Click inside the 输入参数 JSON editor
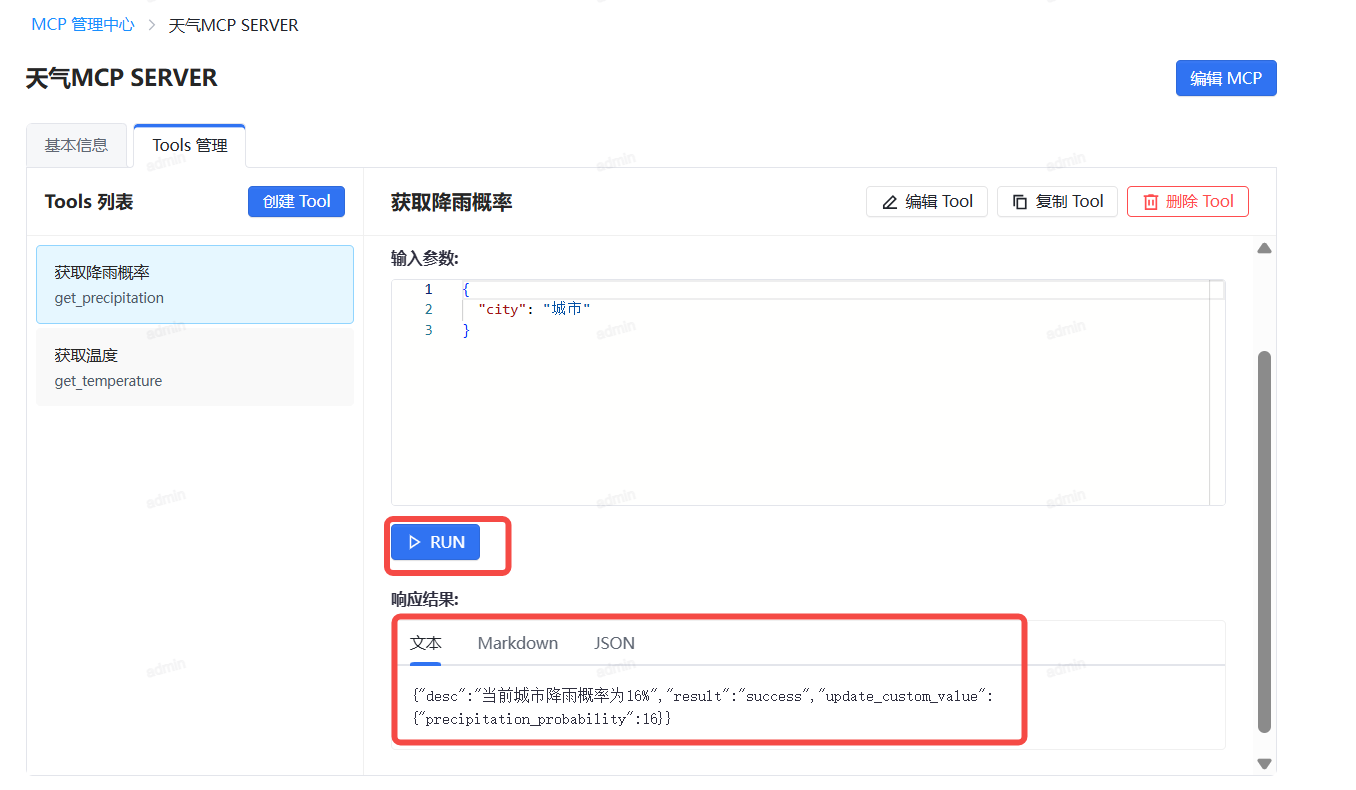Screen dimensions: 1356x790 coord(808,392)
